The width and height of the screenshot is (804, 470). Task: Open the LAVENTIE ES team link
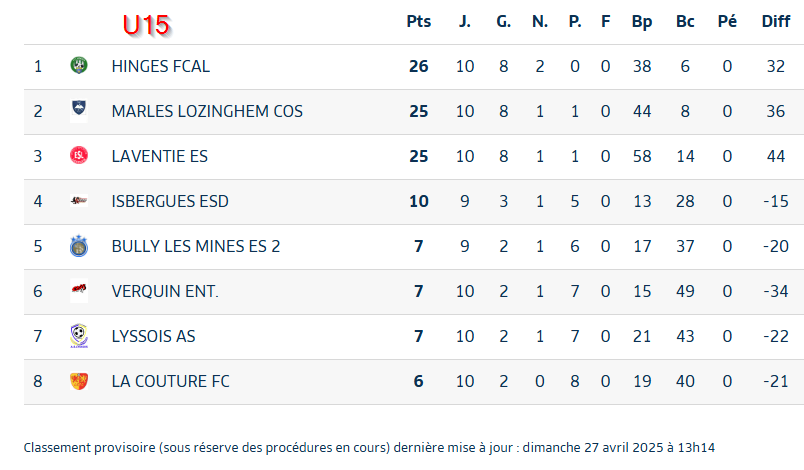point(159,156)
